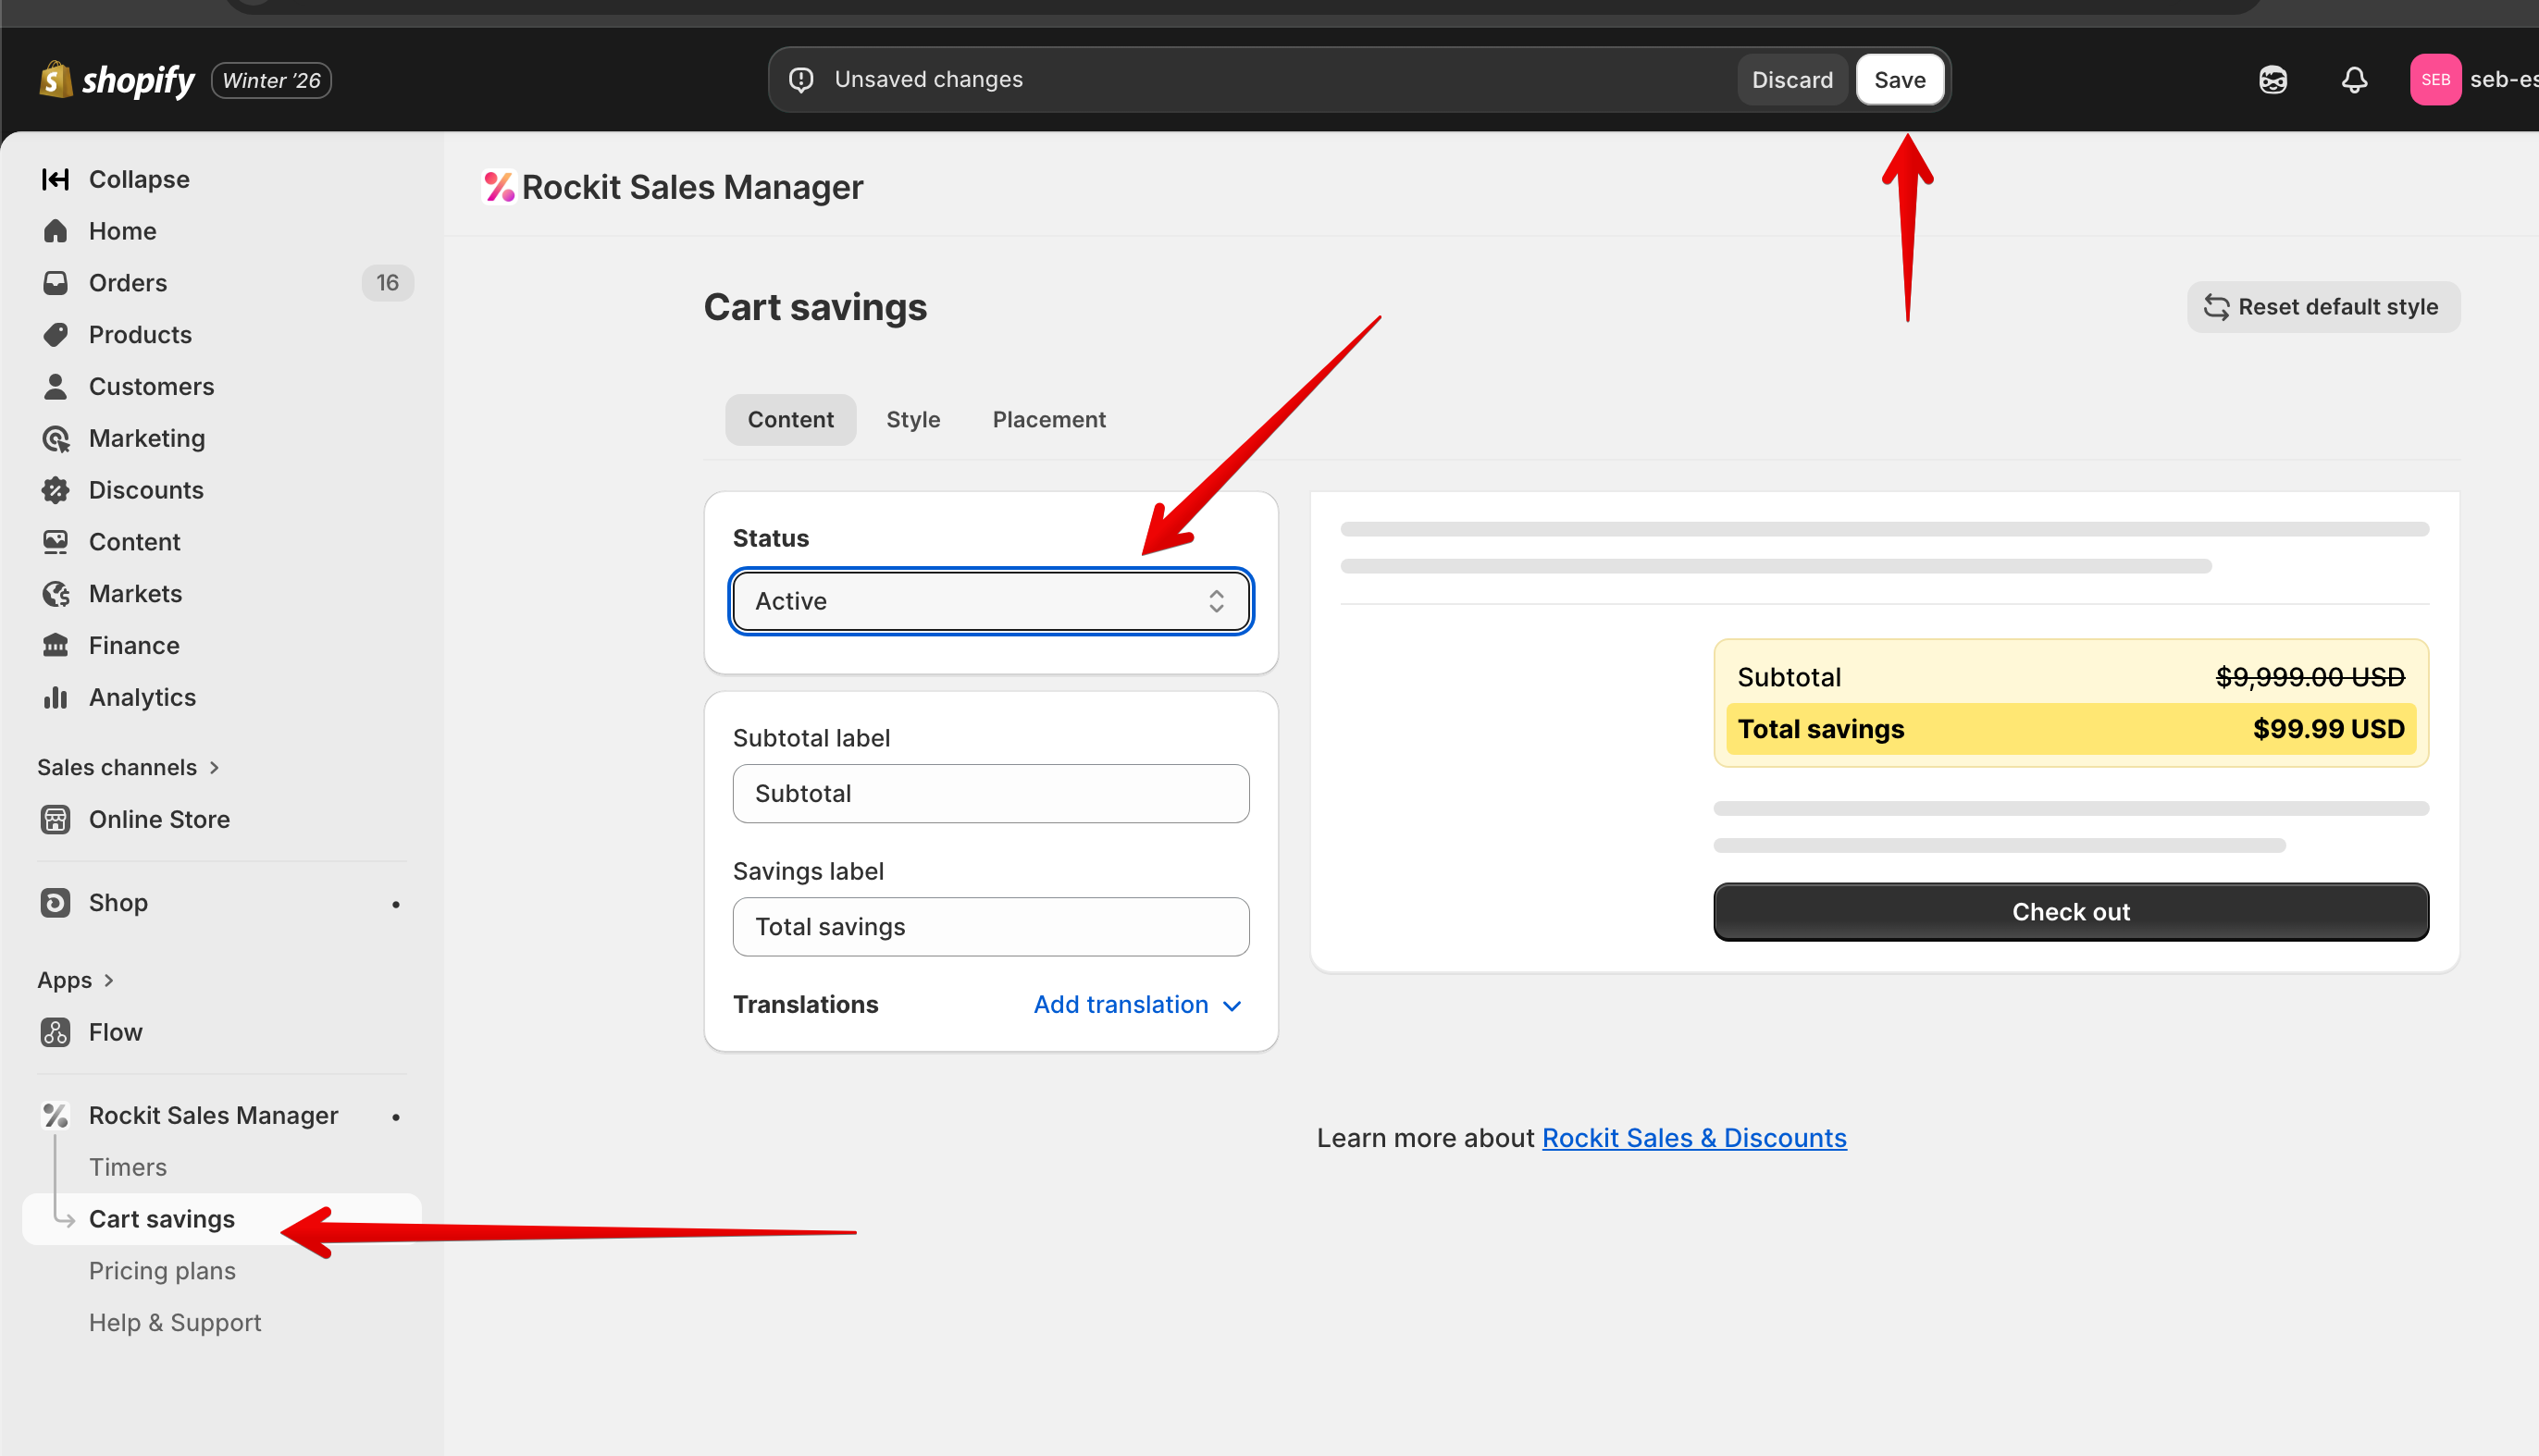2539x1456 pixels.
Task: Click the Sidekick assistant icon in top bar
Action: [2272, 80]
